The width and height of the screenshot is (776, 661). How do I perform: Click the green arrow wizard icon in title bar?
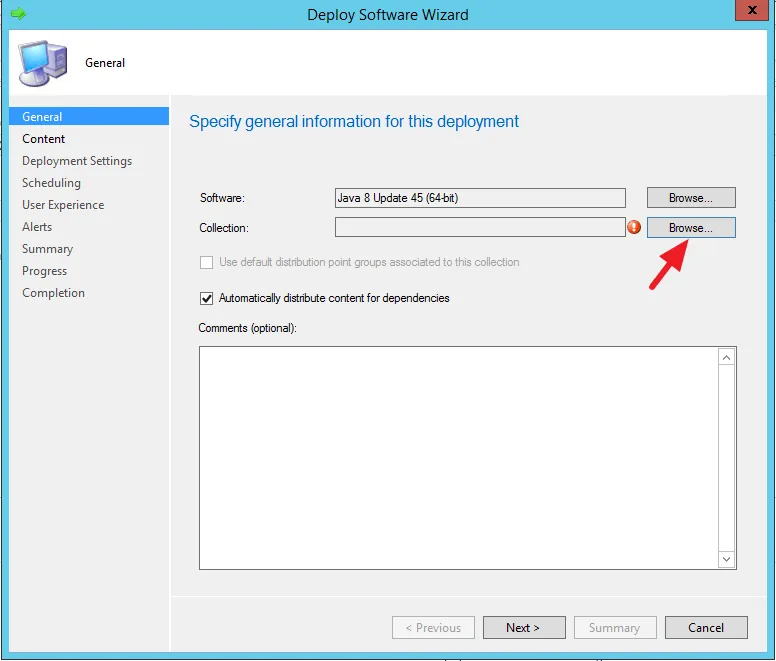click(x=18, y=13)
